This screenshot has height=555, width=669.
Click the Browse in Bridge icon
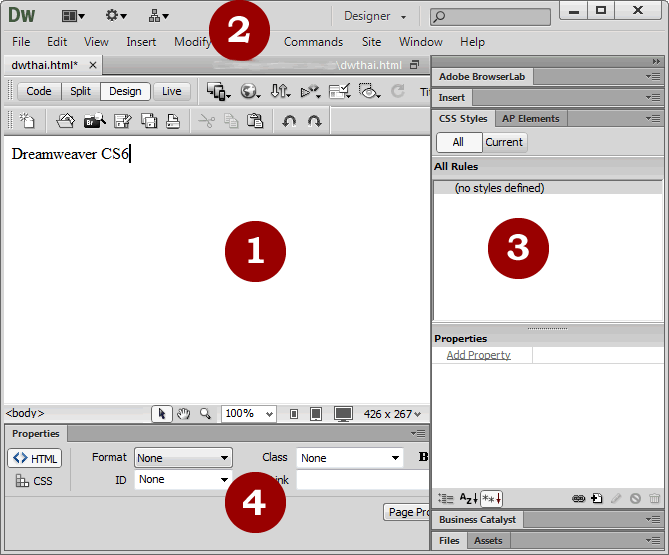tap(95, 121)
